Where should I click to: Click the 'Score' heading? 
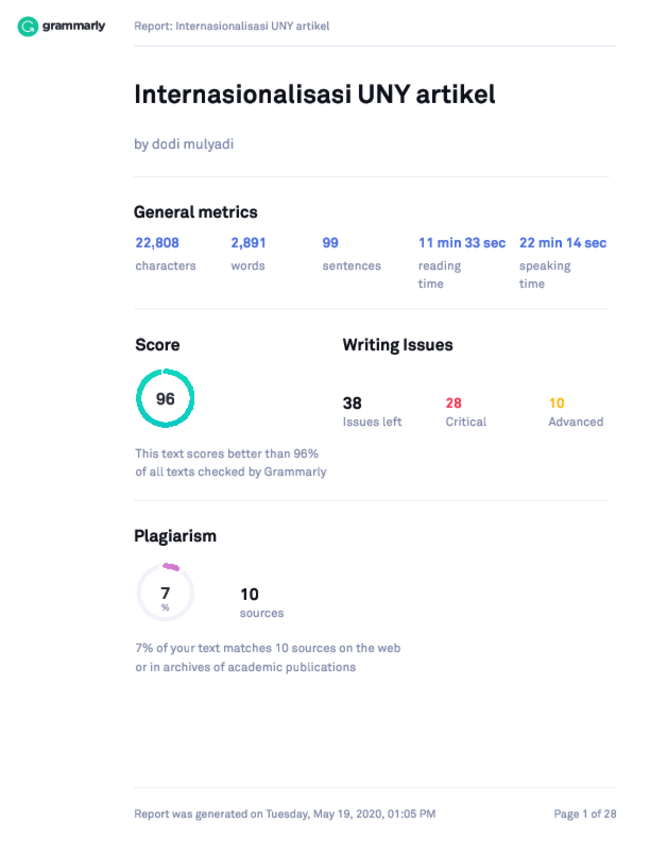[x=158, y=345]
